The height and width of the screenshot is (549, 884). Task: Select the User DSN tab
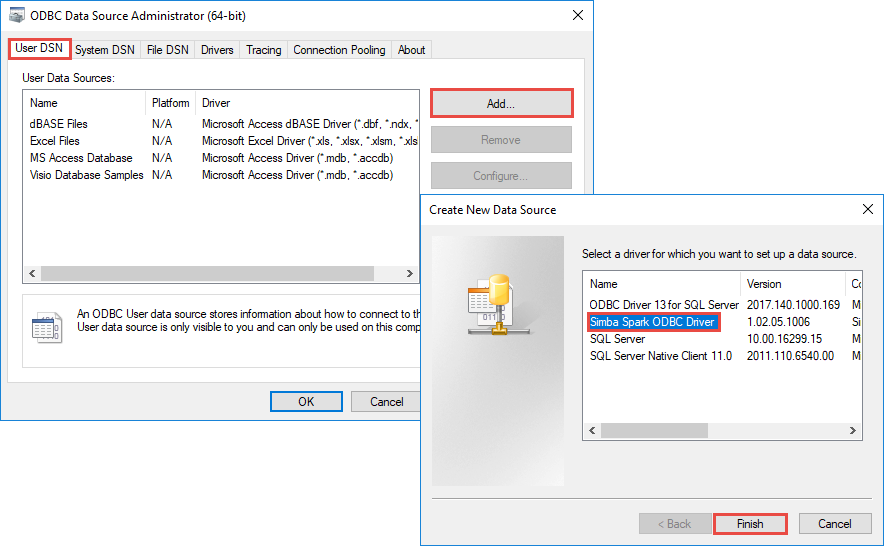[x=39, y=48]
